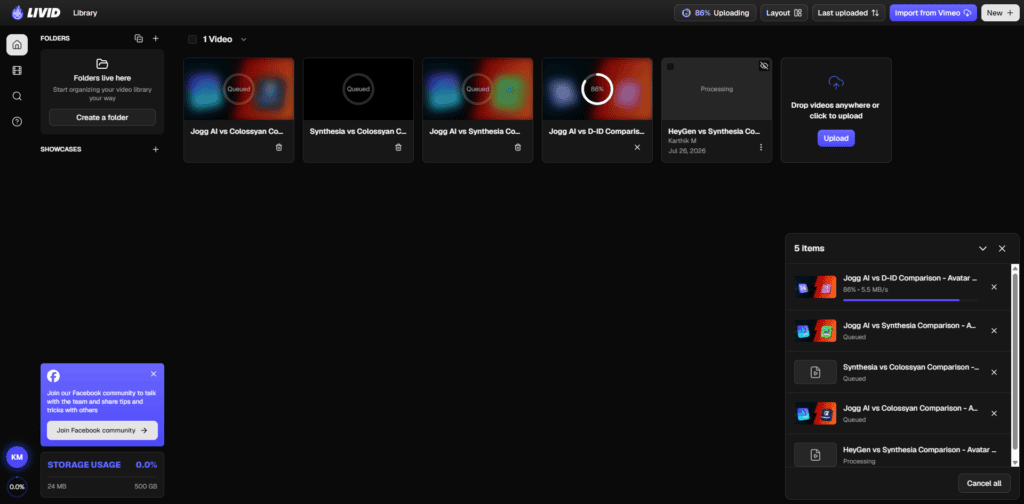Click 'HeyGen vs Synthesia Co...' card title

point(714,131)
